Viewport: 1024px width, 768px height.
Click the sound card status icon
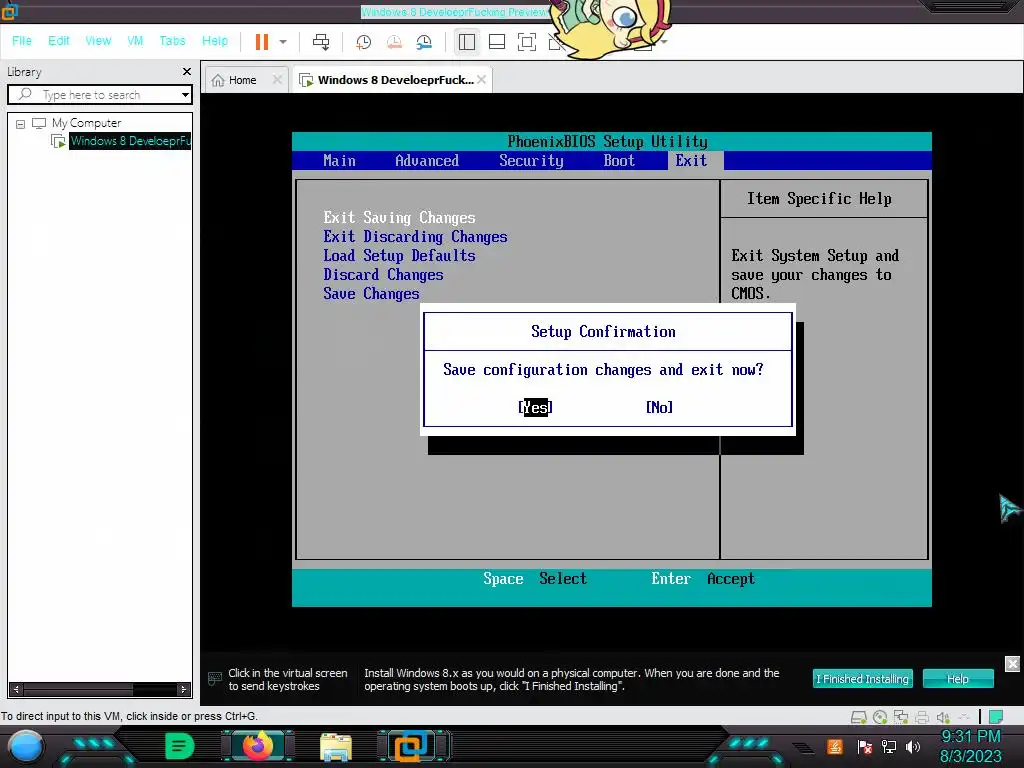943,718
